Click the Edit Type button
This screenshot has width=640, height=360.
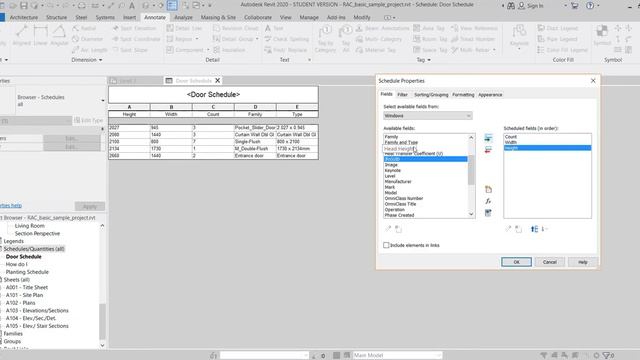click(x=89, y=120)
